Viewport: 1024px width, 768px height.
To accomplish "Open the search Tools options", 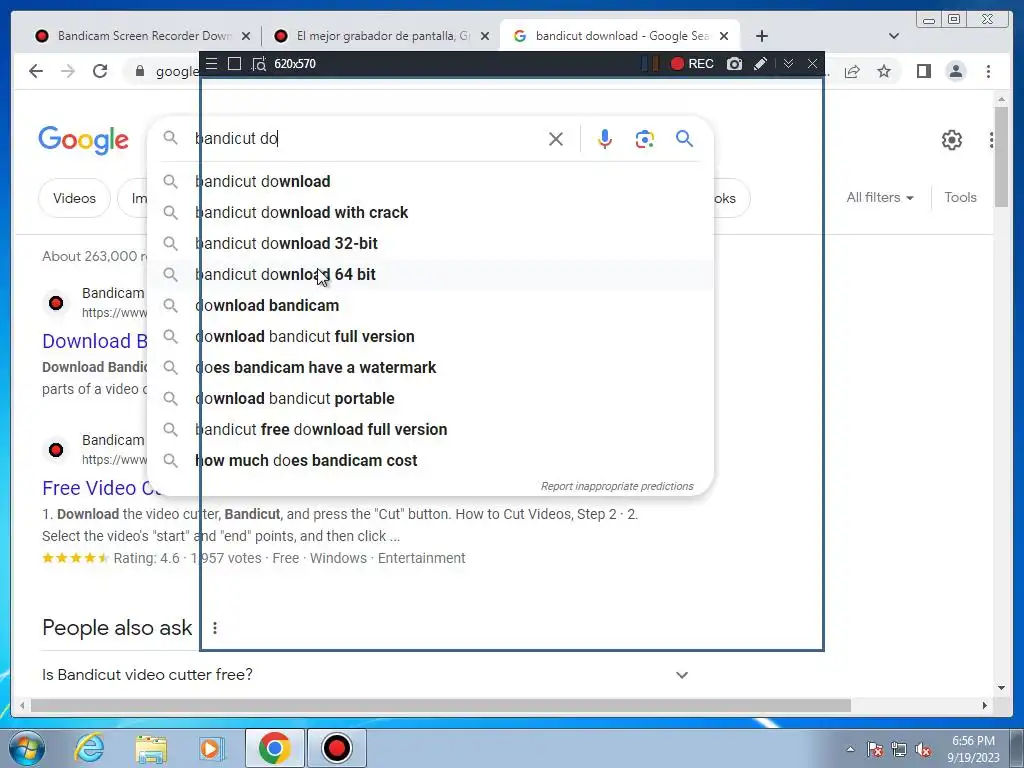I will [x=960, y=197].
